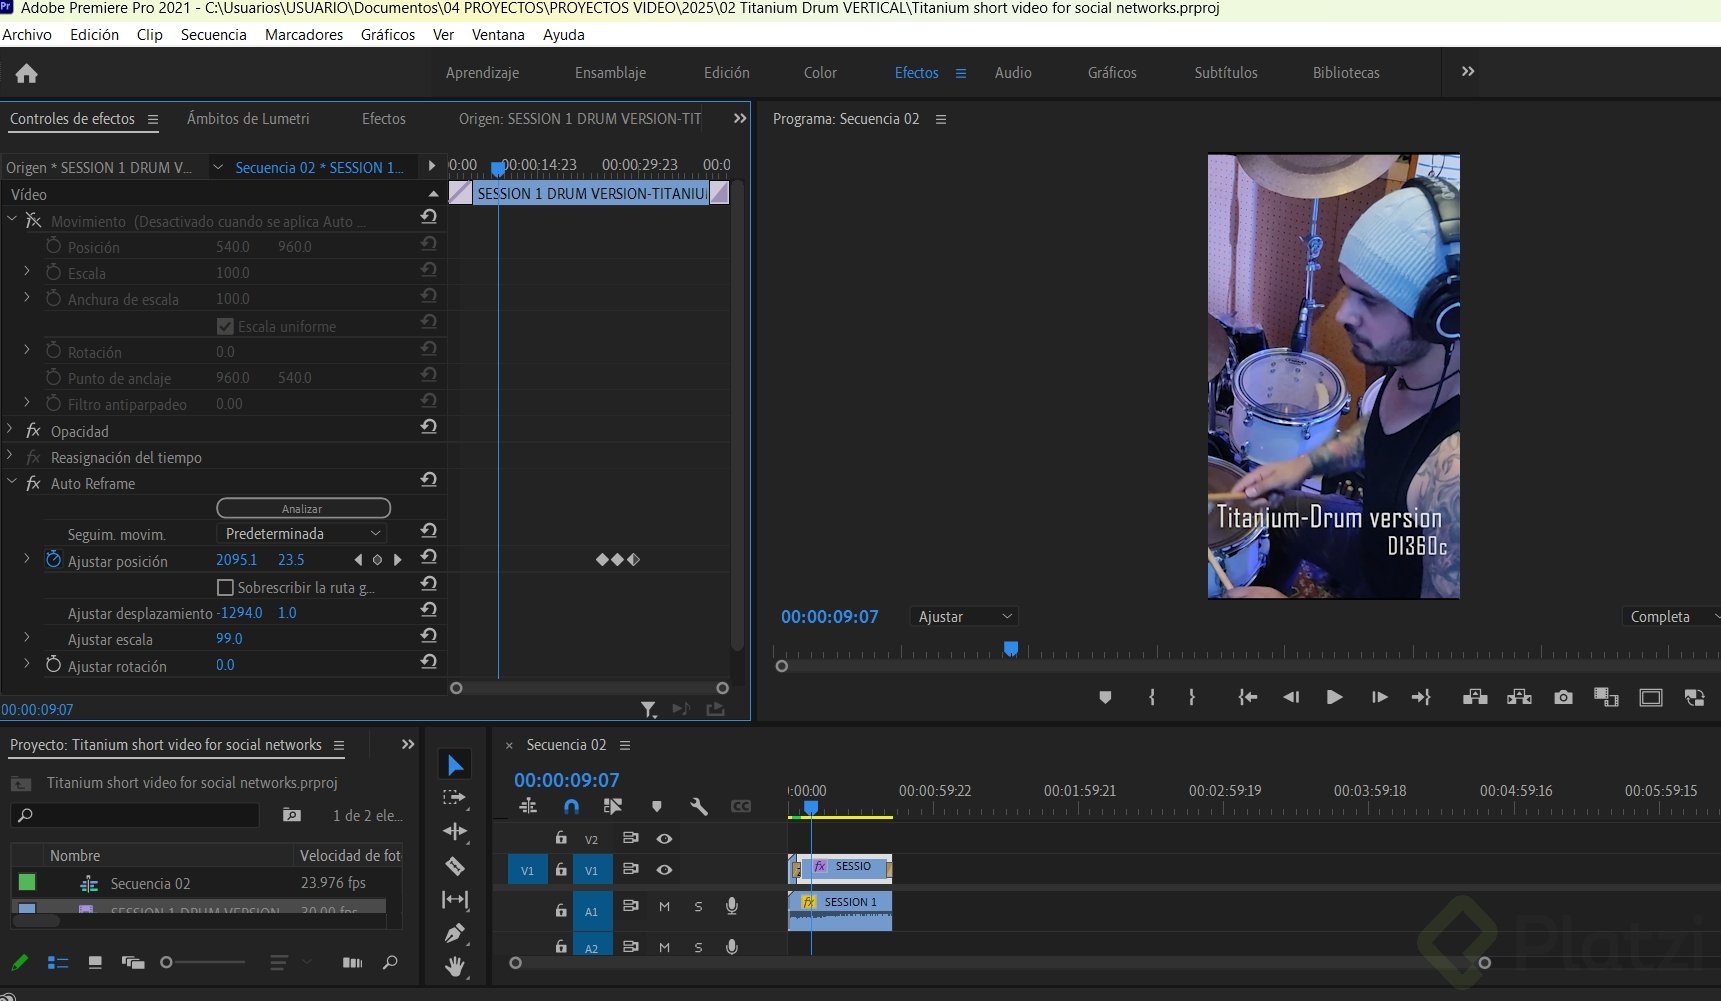The width and height of the screenshot is (1721, 1001).
Task: Select the Selection arrow tool
Action: tap(455, 765)
